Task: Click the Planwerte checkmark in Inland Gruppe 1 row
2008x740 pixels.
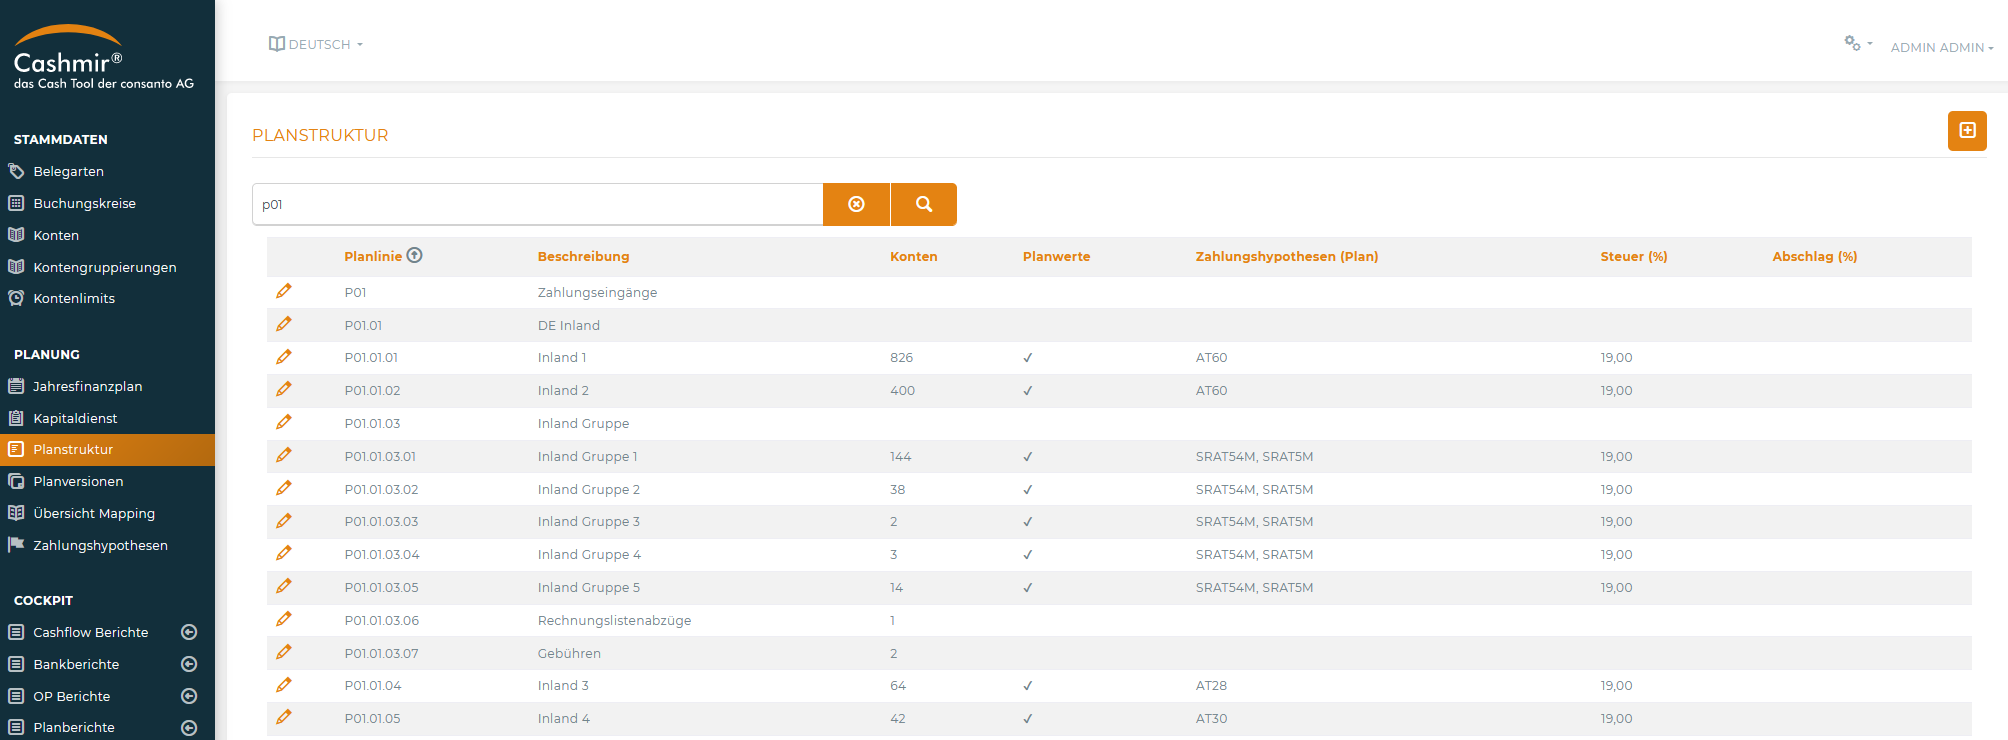Action: (1028, 456)
